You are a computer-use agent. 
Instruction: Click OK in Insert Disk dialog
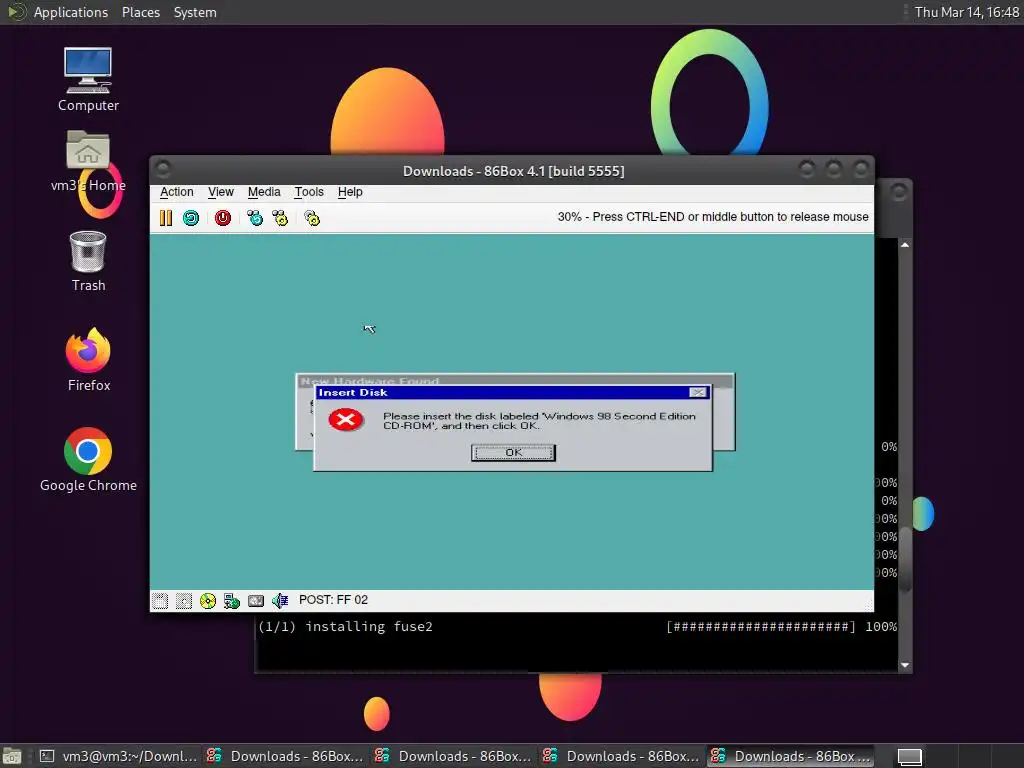click(513, 453)
